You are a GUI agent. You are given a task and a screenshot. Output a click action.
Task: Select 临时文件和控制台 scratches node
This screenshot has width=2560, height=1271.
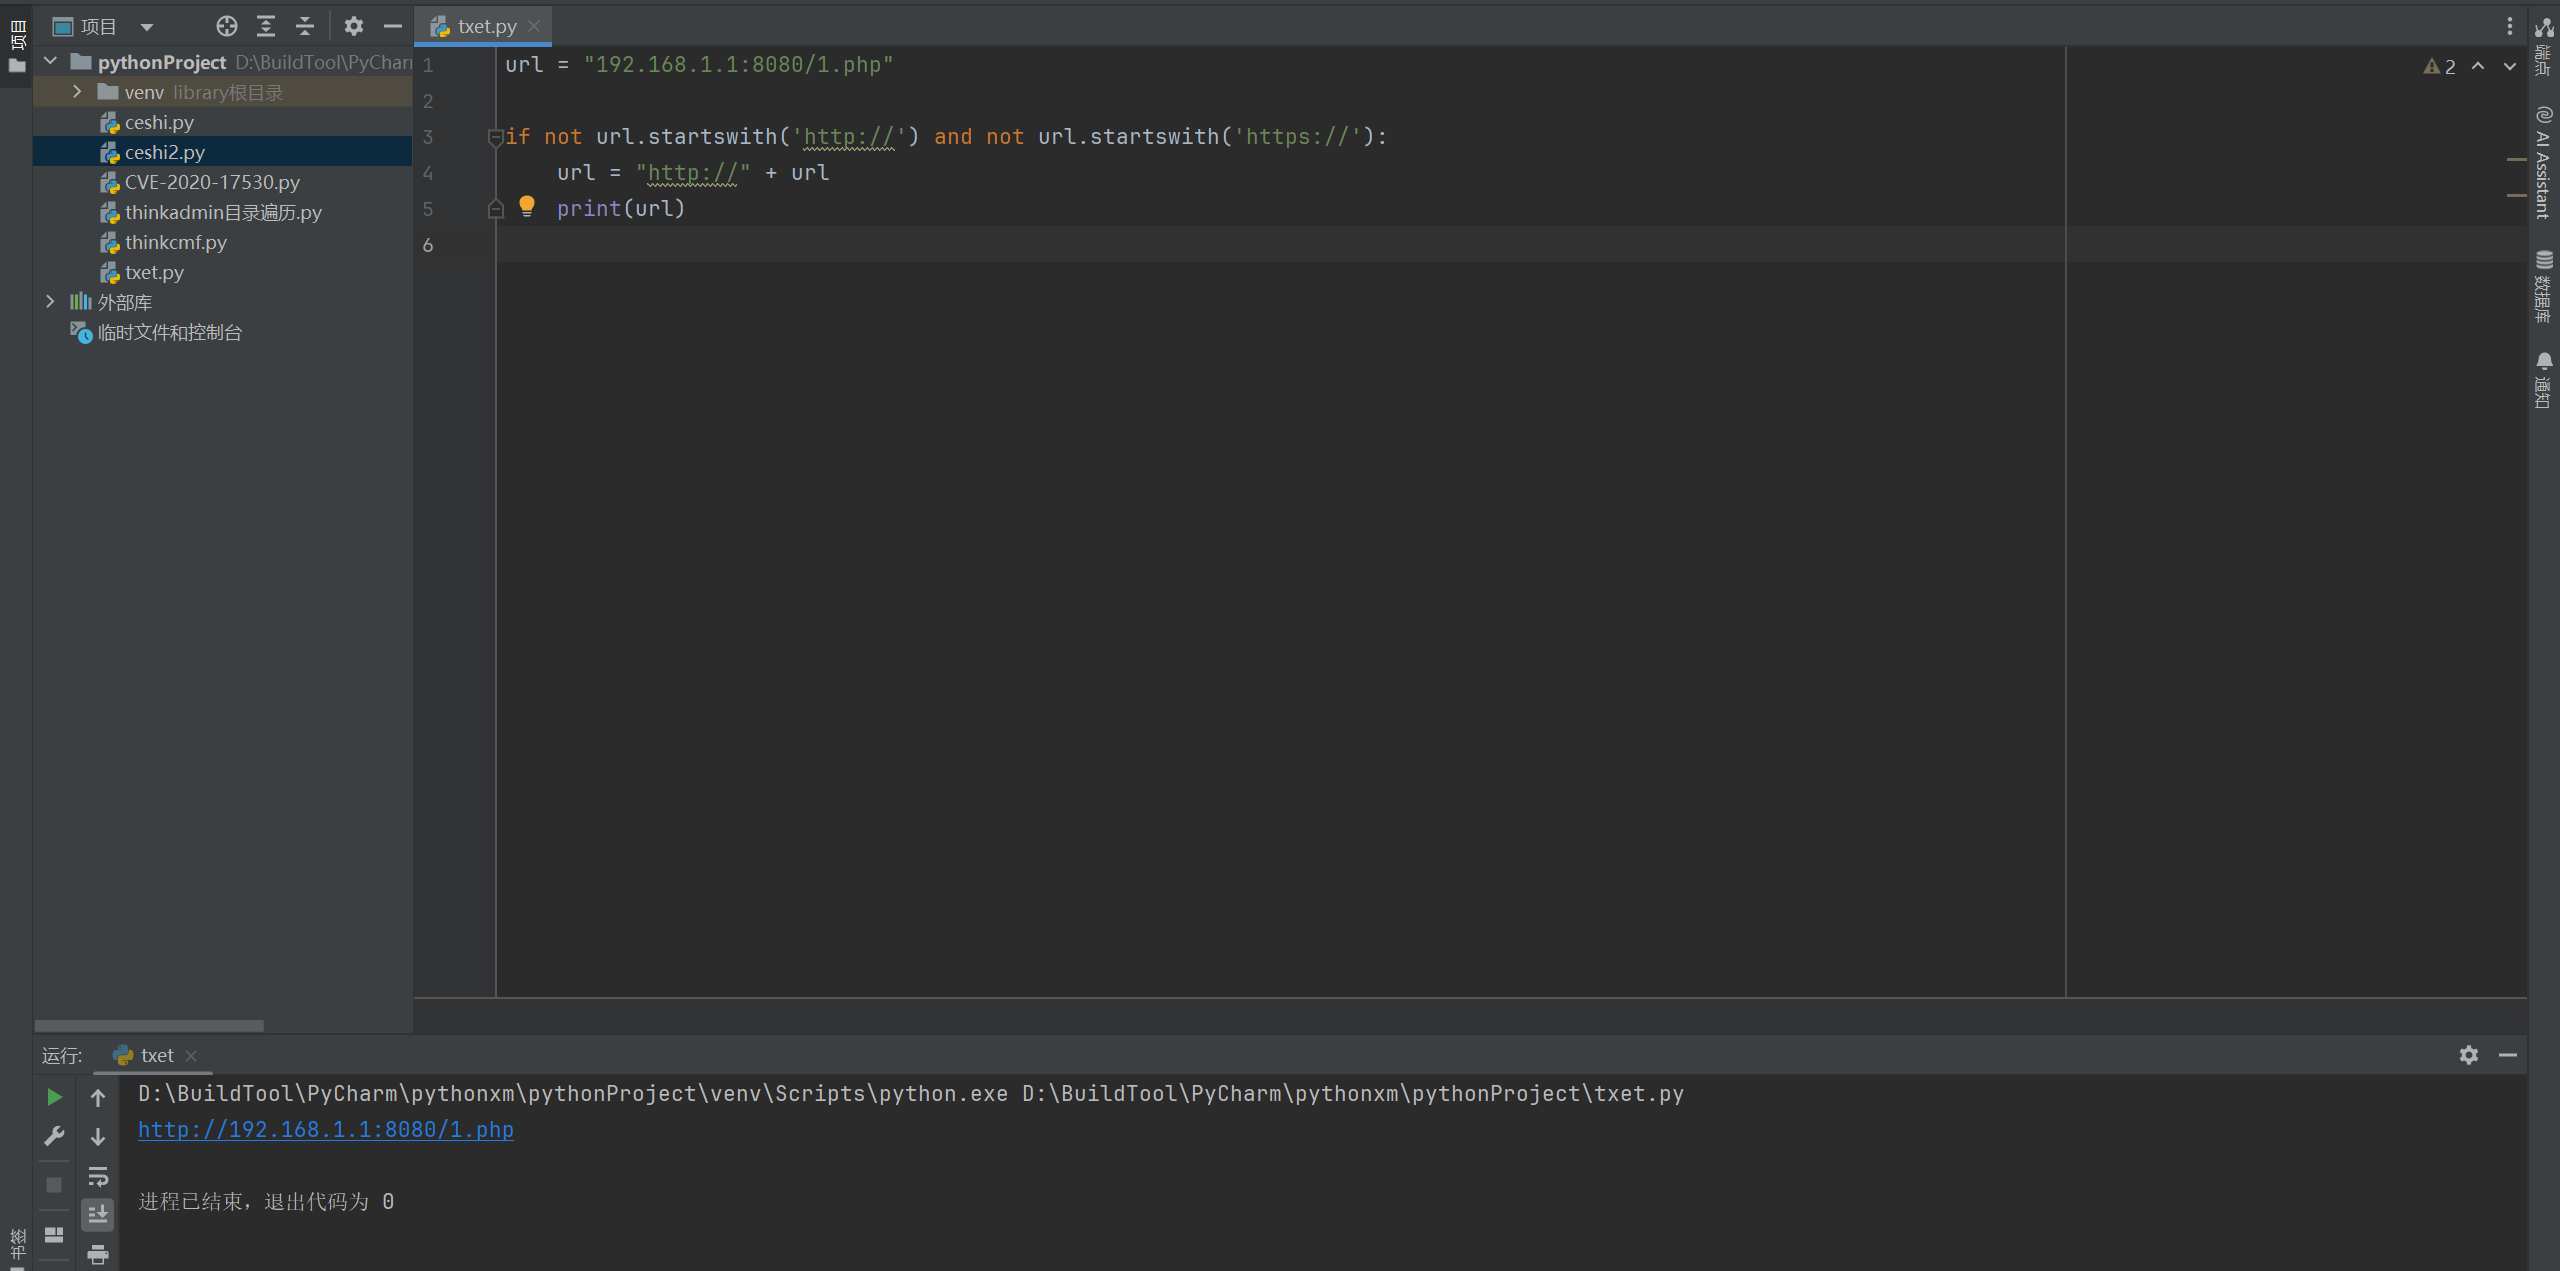coord(169,332)
